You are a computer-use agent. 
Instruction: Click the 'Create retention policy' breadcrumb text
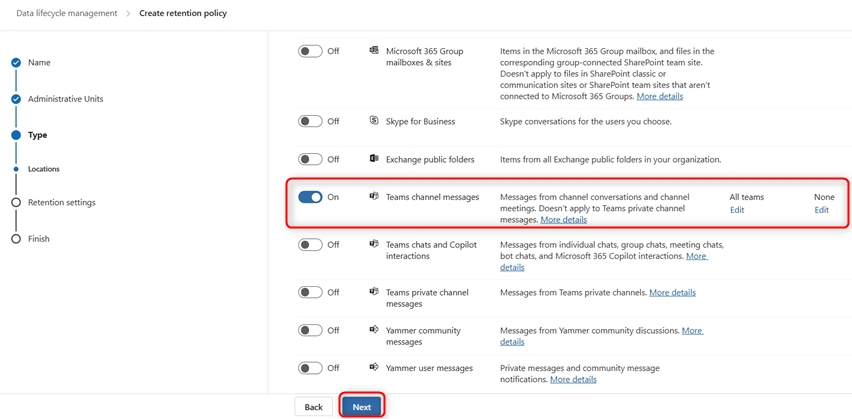pyautogui.click(x=183, y=13)
